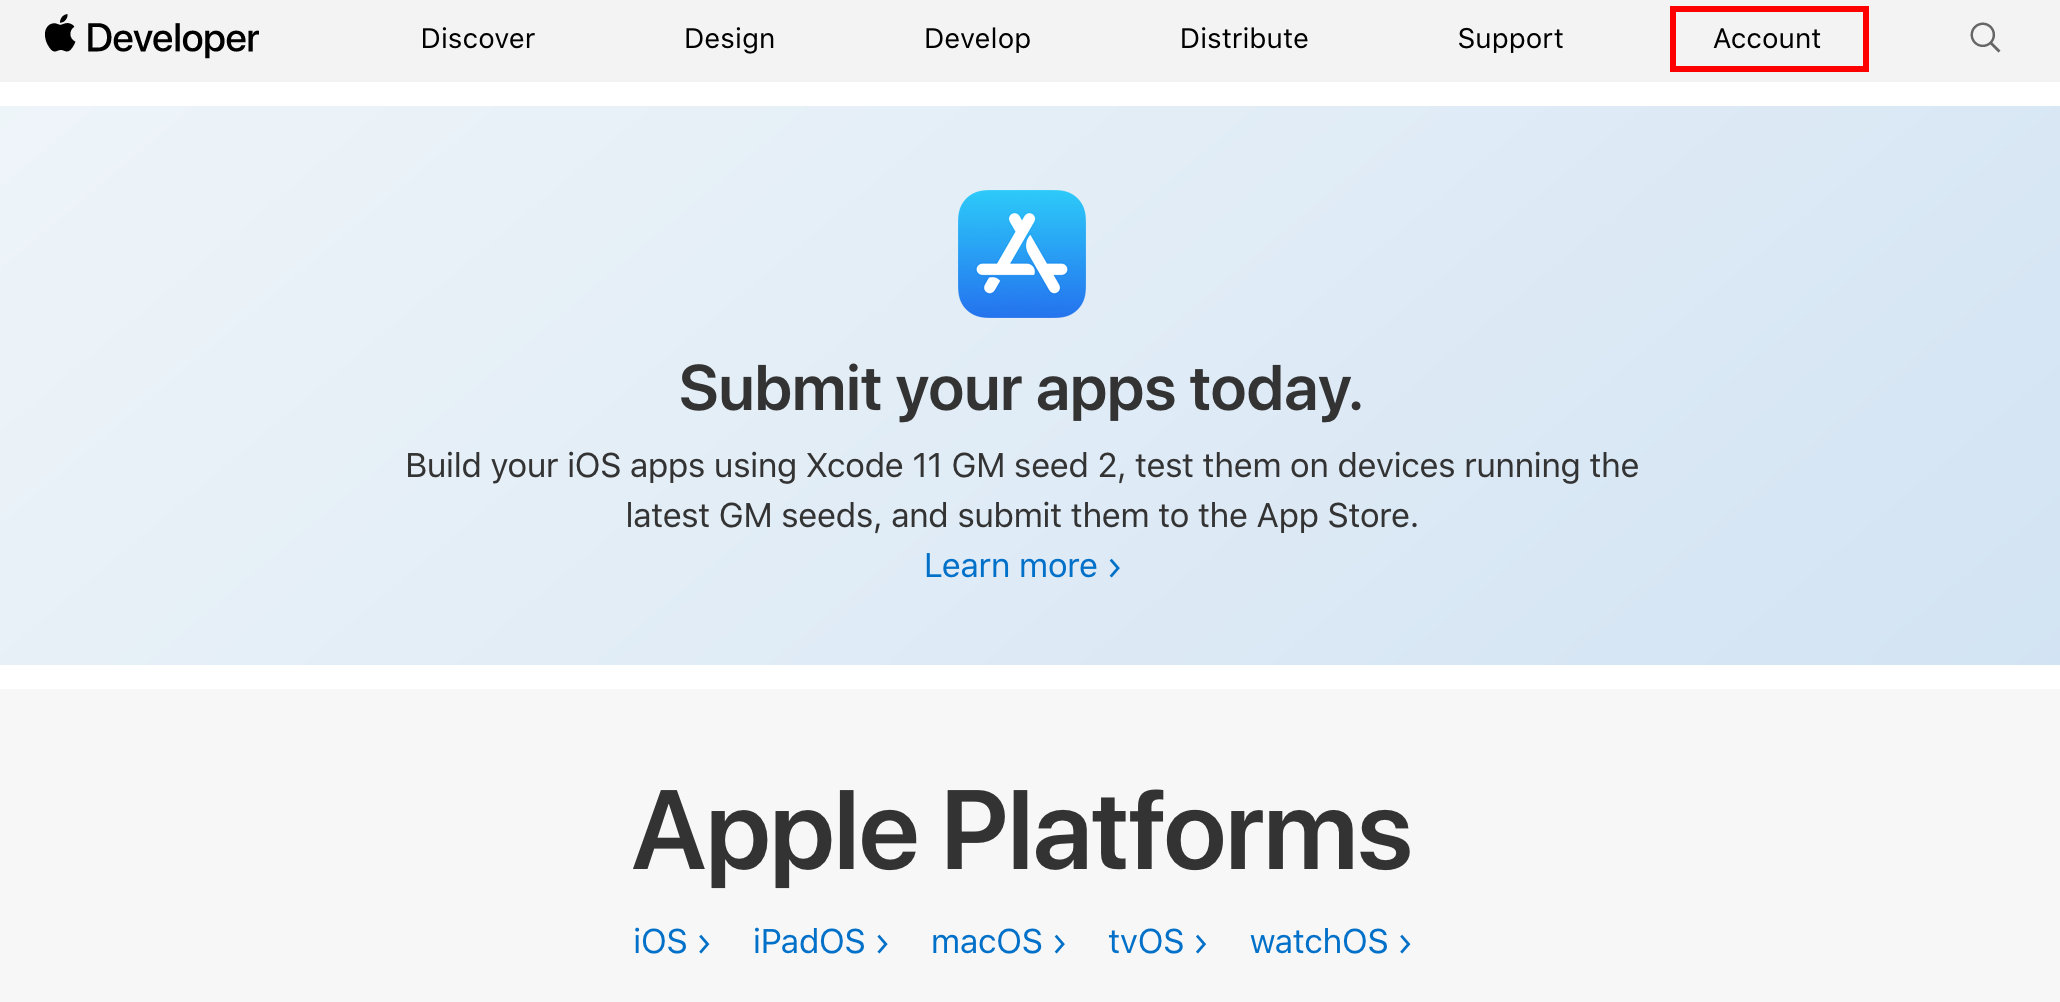Click the App Store icon above the headline
2060x1002 pixels.
coord(1022,255)
